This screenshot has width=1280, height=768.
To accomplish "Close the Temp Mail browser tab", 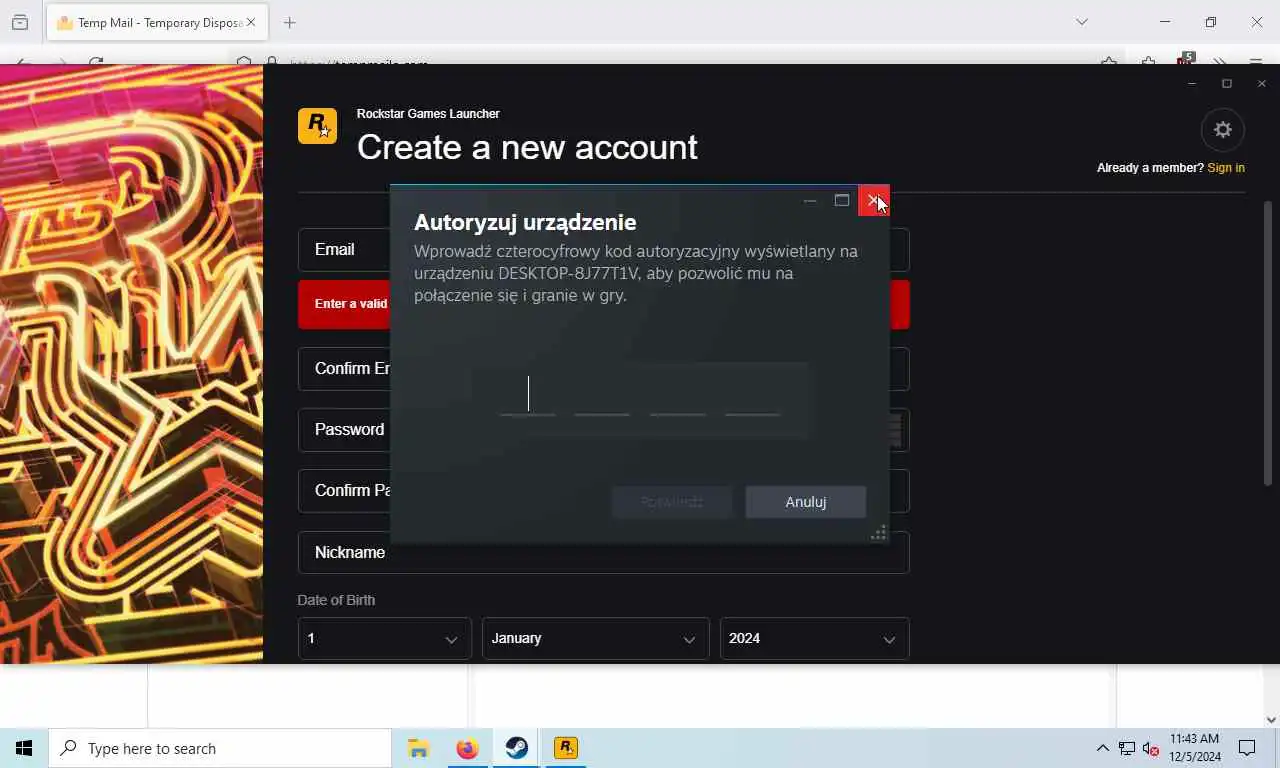I will tap(251, 22).
